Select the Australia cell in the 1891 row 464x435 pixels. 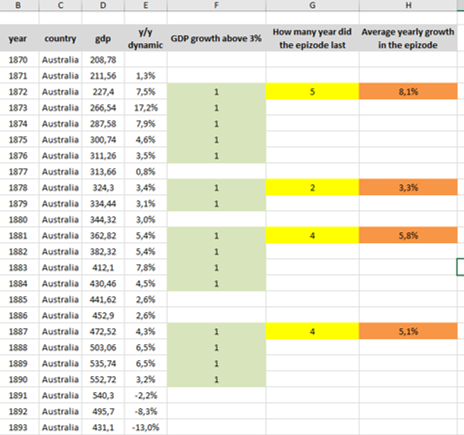(60, 396)
